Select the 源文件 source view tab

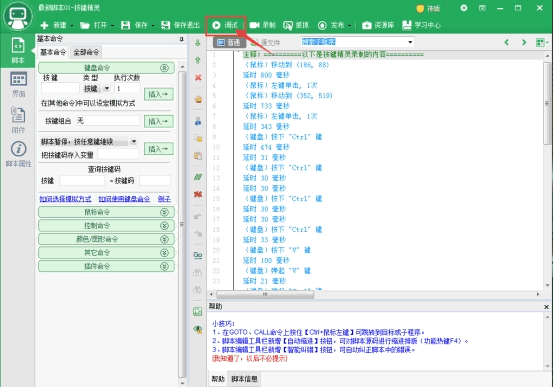point(266,43)
